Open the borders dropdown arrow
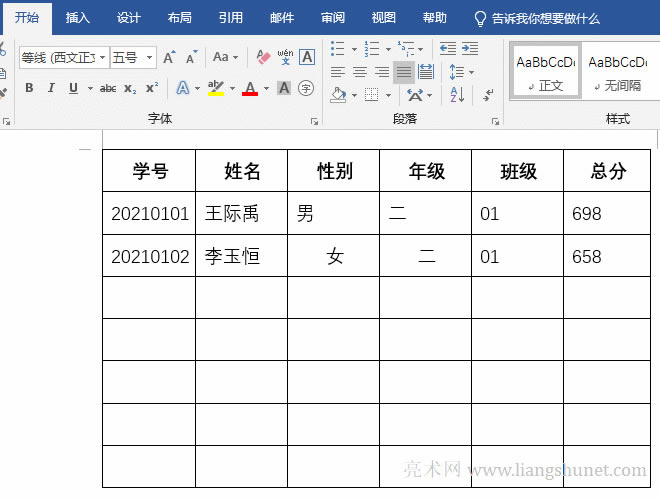The height and width of the screenshot is (500, 660). [388, 96]
